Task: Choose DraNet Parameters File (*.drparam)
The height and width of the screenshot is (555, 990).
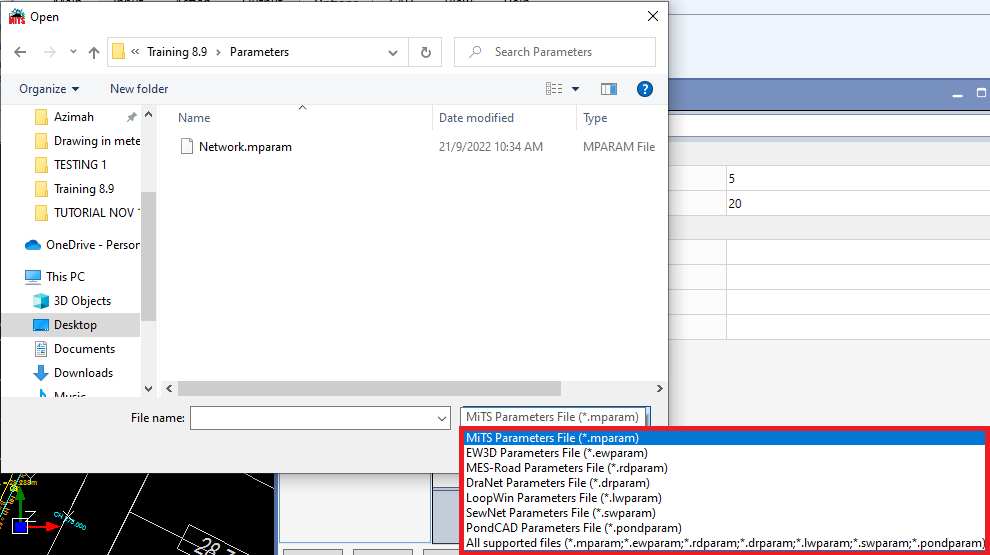Action: tap(724, 483)
